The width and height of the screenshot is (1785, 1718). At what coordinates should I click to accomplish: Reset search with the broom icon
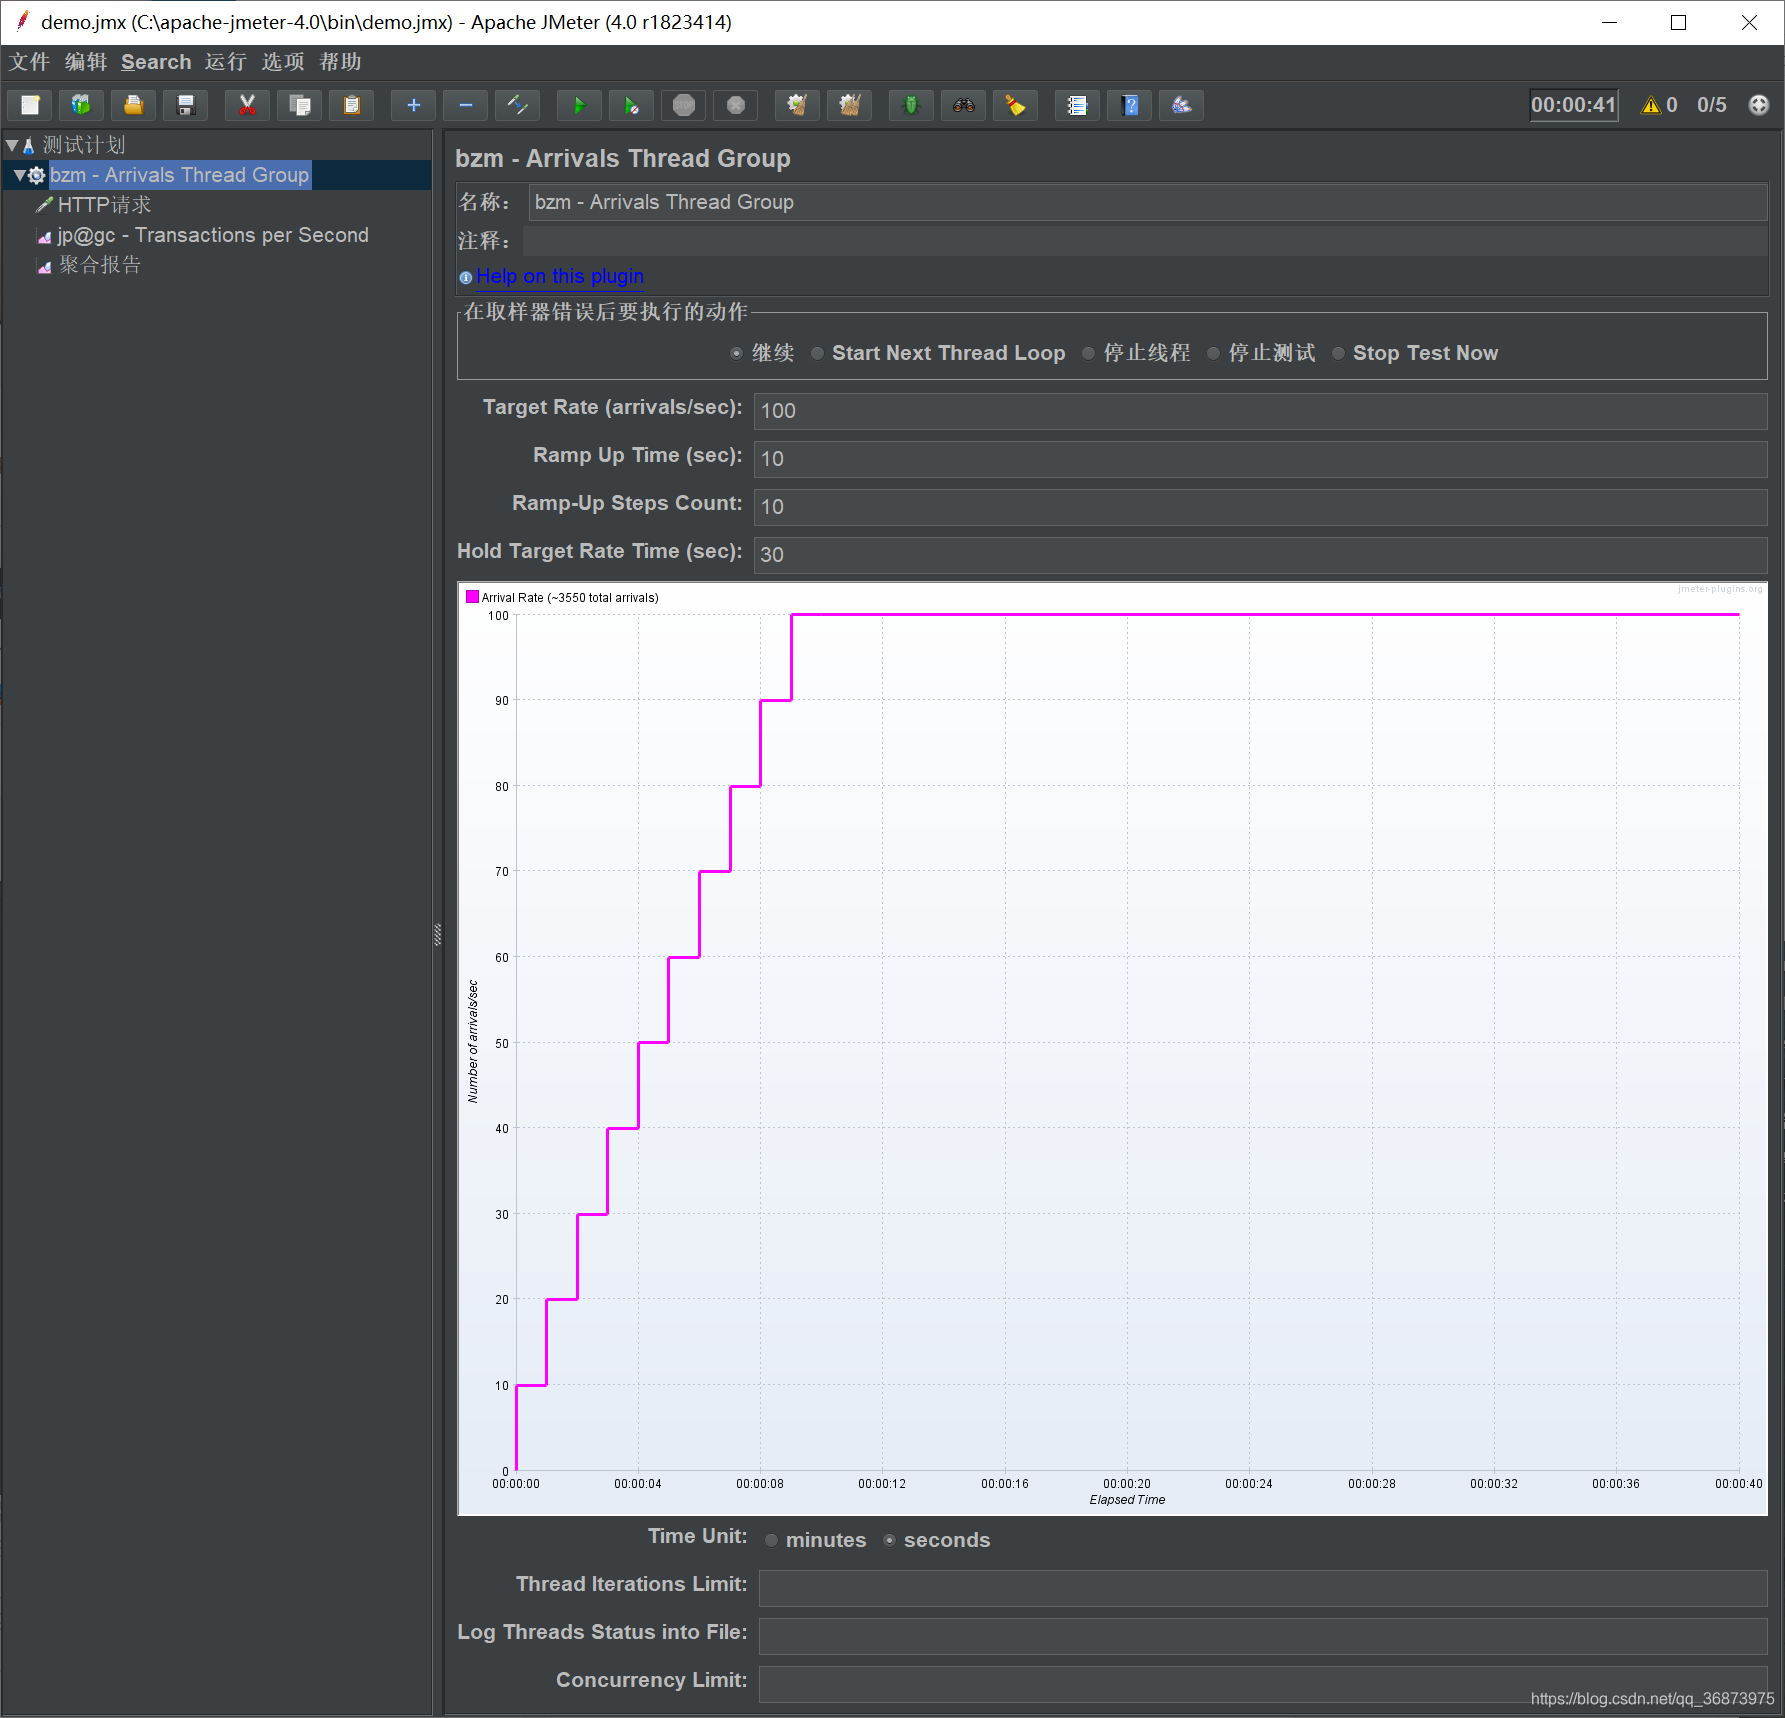coord(1016,105)
